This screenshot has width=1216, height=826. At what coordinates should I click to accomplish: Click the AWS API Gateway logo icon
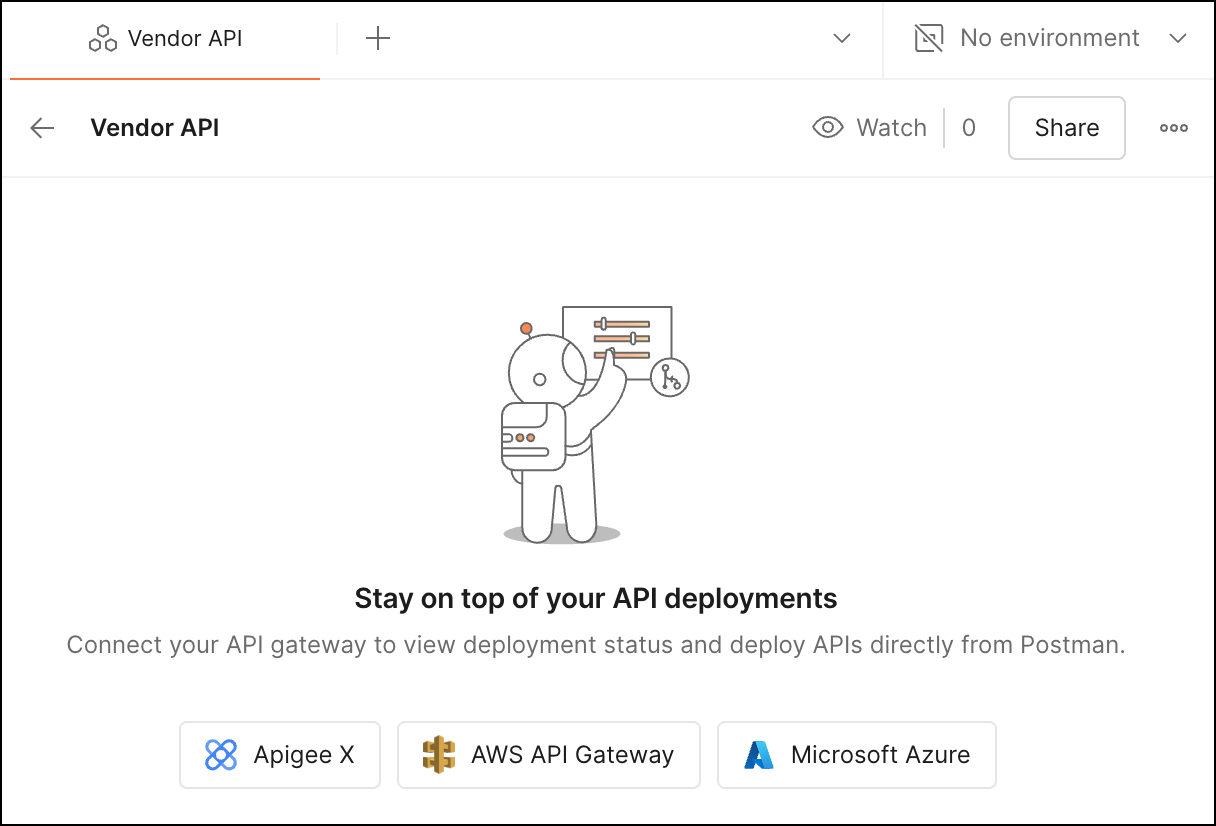pyautogui.click(x=438, y=755)
